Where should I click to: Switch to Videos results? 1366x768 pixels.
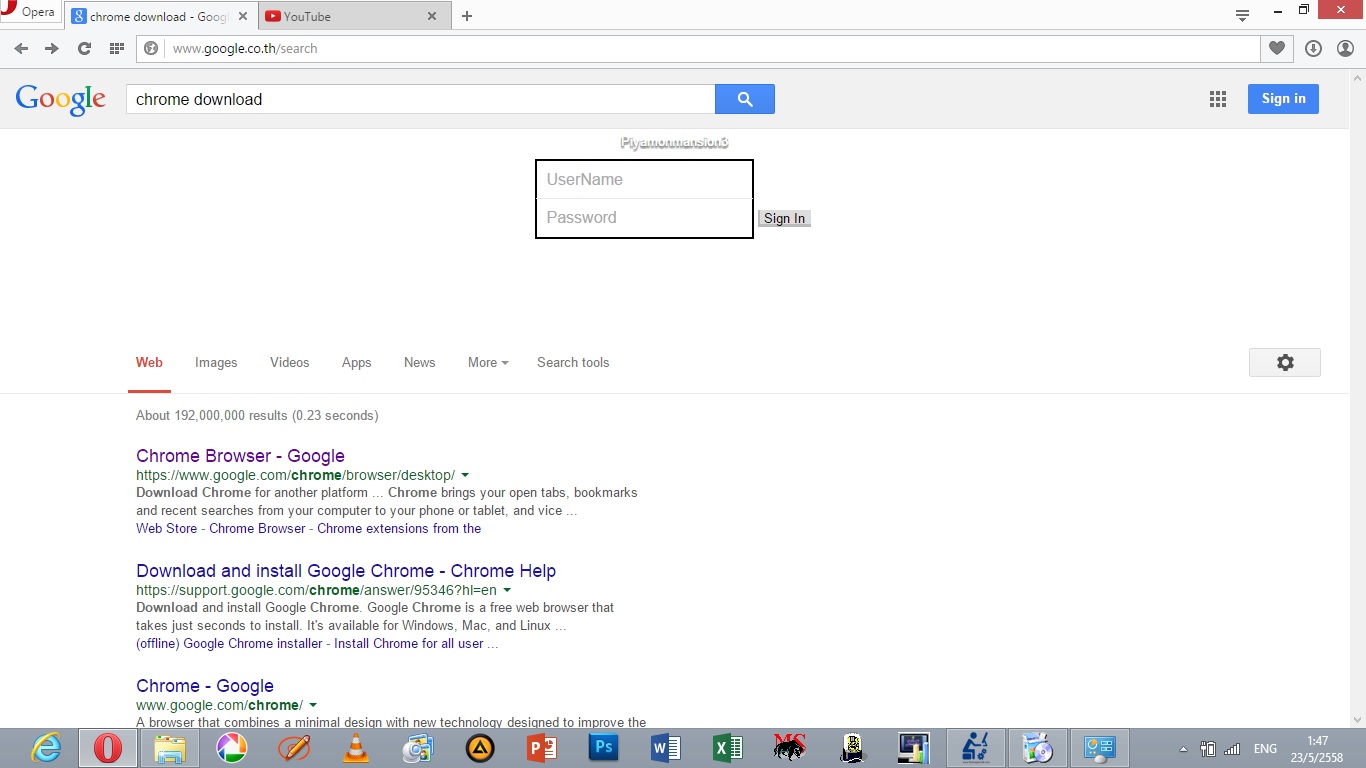[x=289, y=363]
